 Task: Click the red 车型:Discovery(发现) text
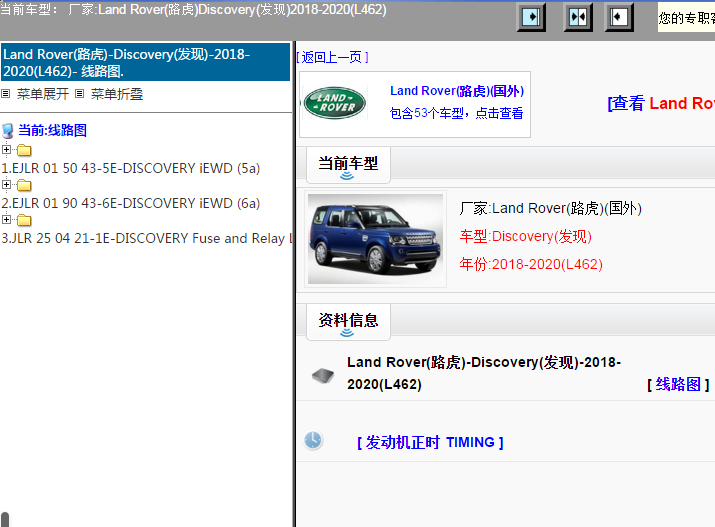click(x=525, y=236)
